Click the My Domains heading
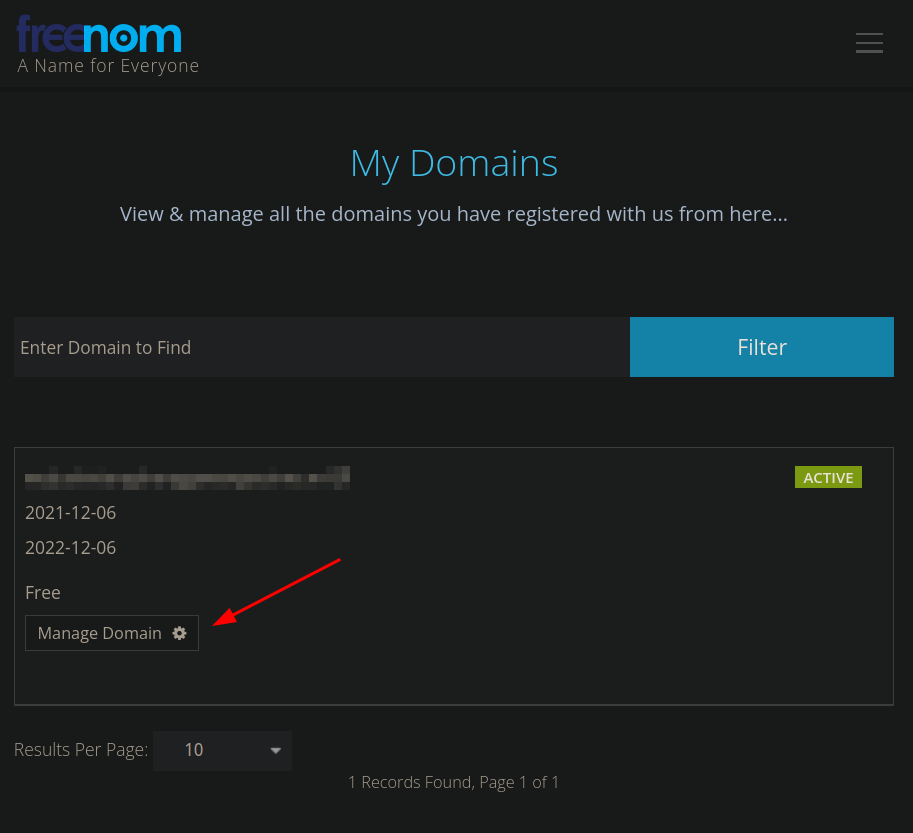The height and width of the screenshot is (833, 913). [x=454, y=163]
